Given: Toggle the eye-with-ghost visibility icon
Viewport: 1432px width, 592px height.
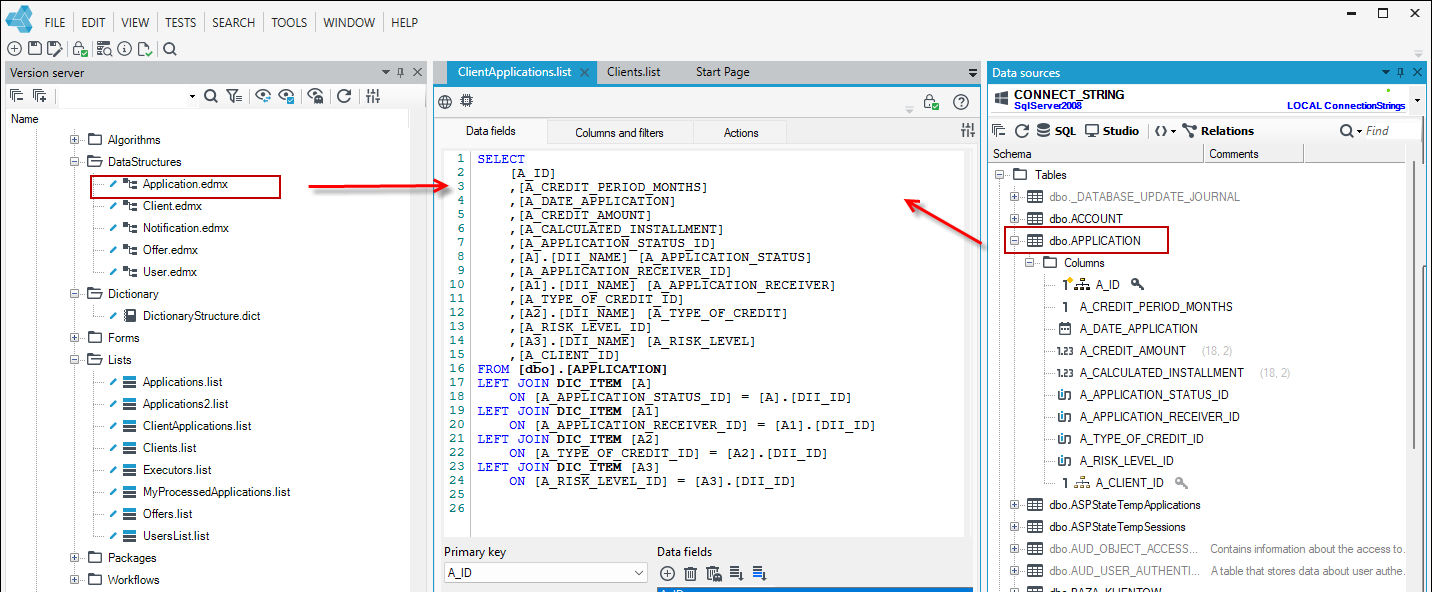Looking at the screenshot, I should point(316,96).
